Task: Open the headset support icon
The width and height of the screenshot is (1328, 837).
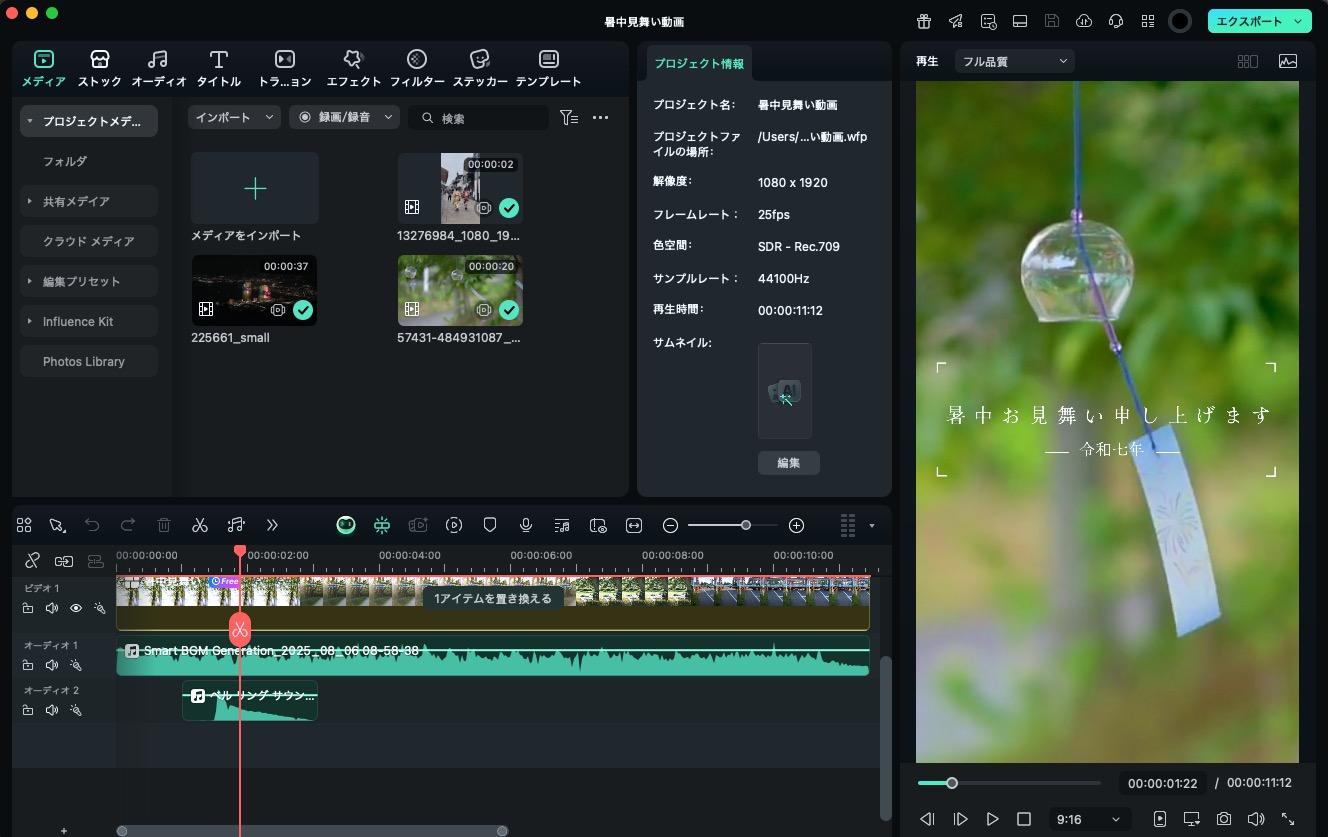Action: pos(1116,21)
